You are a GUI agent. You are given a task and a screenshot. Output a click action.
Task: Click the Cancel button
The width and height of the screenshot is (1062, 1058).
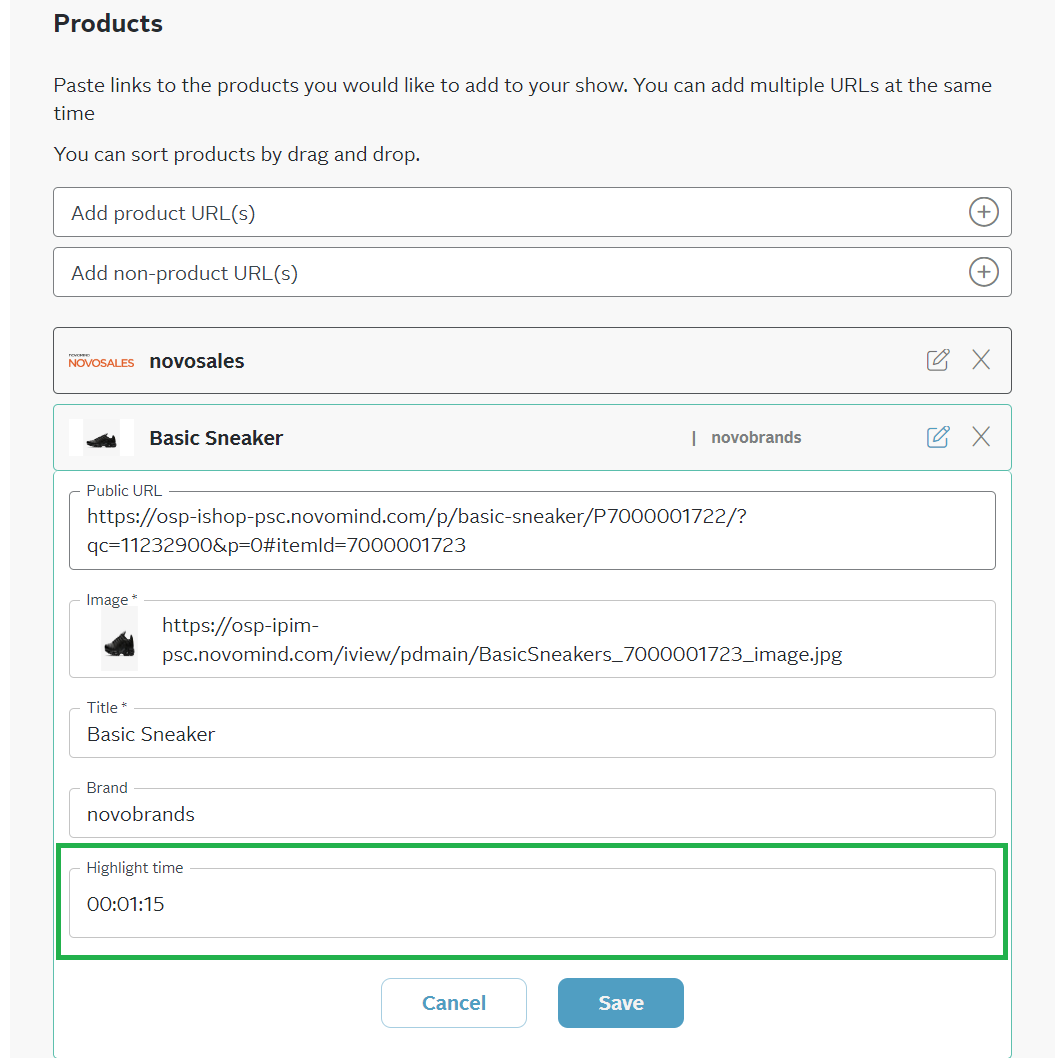[454, 1003]
